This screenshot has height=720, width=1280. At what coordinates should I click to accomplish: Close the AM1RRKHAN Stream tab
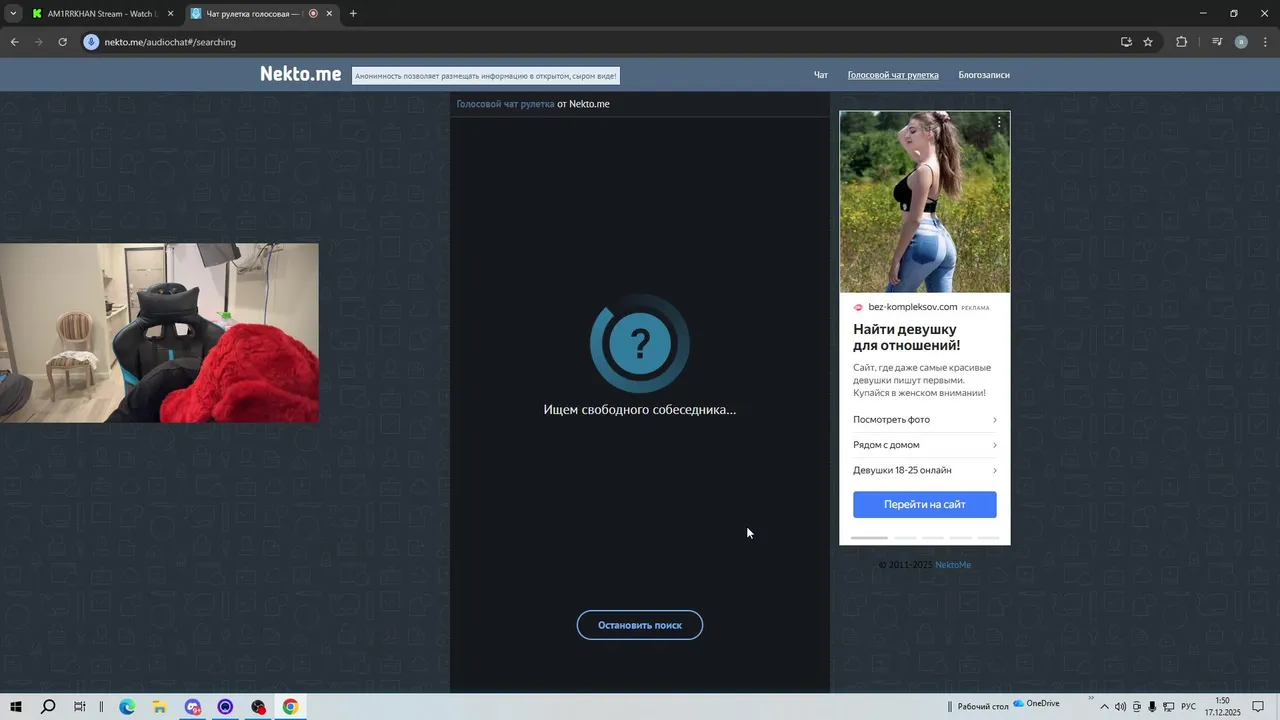click(171, 14)
